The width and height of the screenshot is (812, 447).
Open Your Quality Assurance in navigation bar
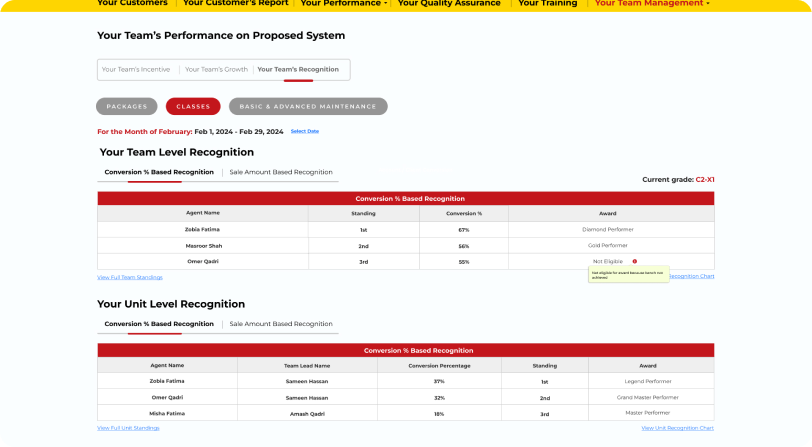(449, 4)
